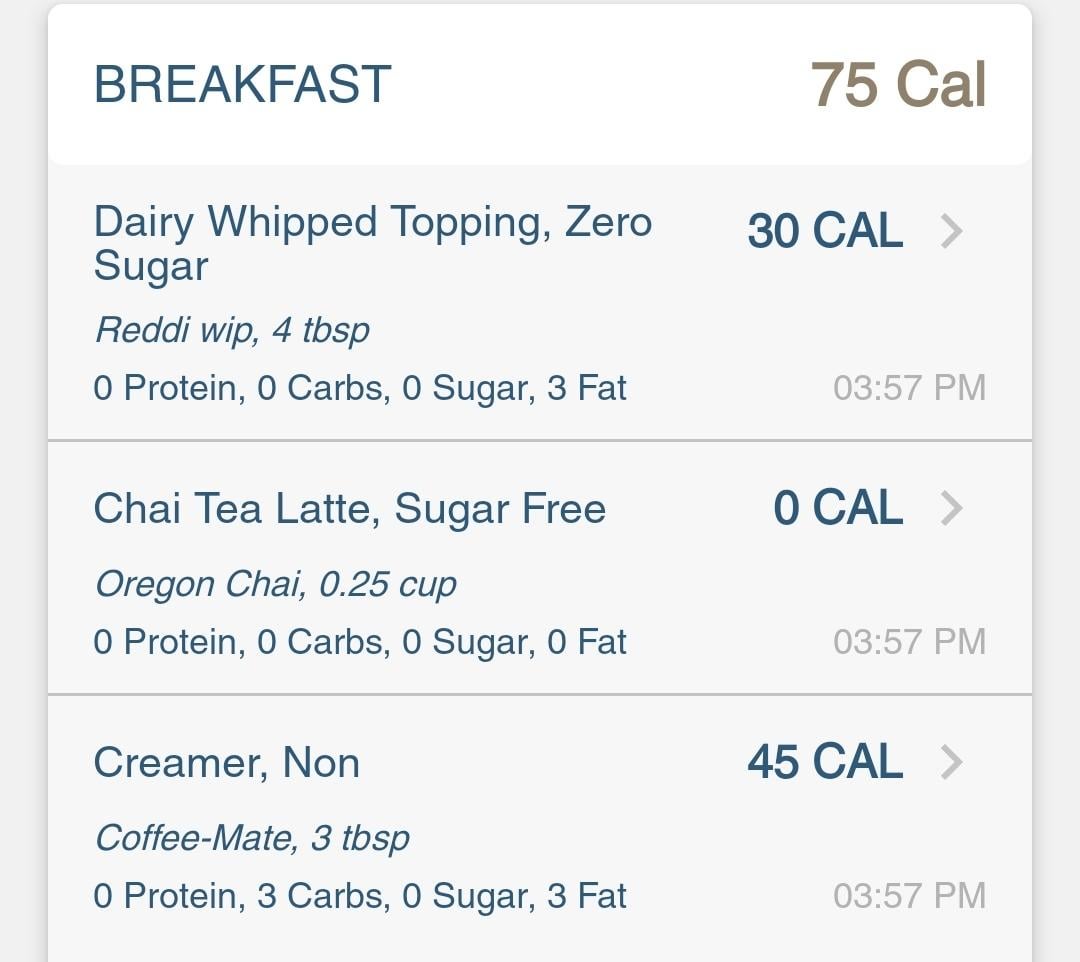
Task: Tap the 30 CAL value
Action: tap(825, 231)
